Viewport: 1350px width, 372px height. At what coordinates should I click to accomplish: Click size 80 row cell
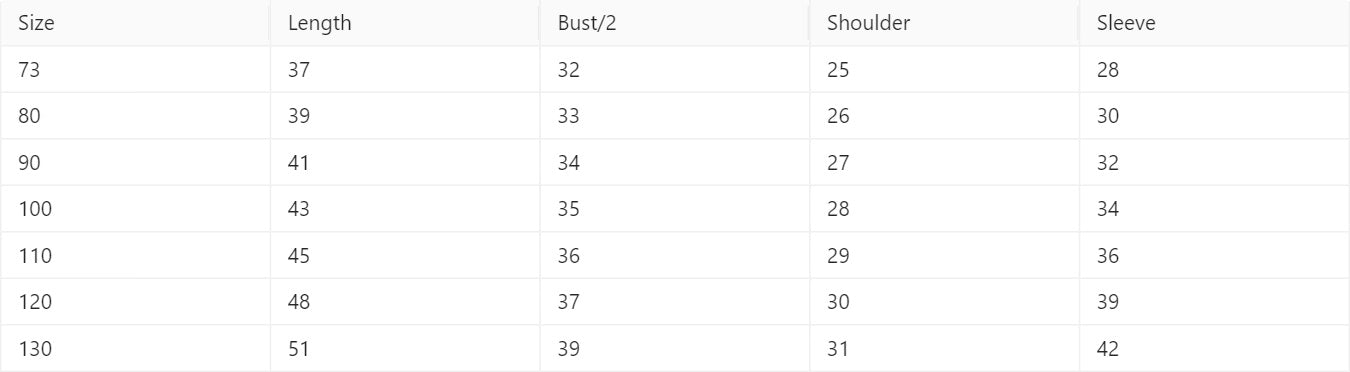(x=135, y=116)
